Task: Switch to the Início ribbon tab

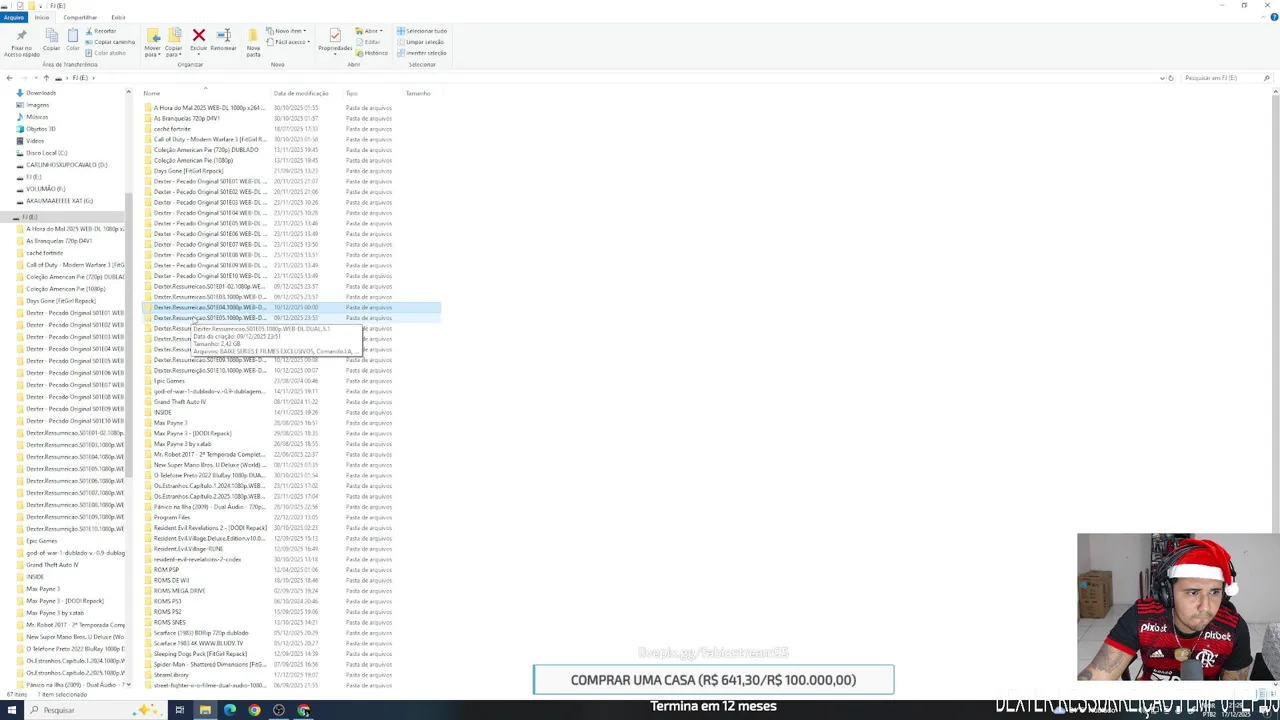Action: coord(42,17)
